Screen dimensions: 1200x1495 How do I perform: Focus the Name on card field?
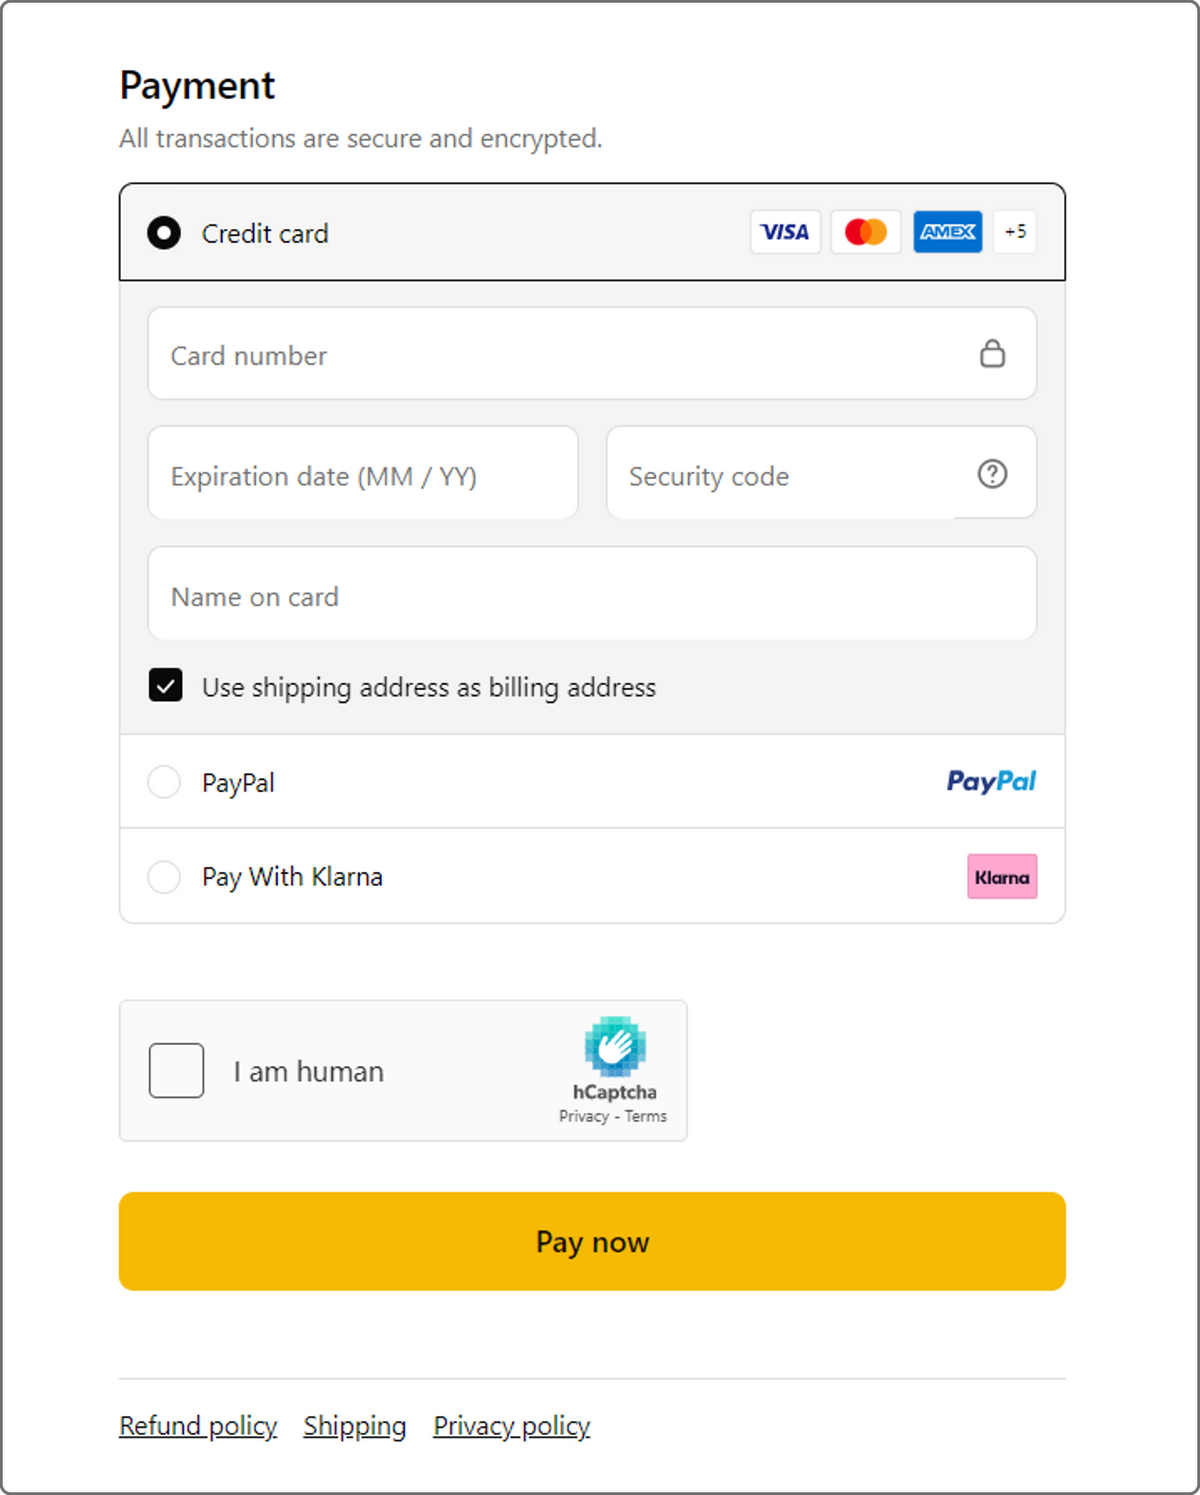click(592, 594)
